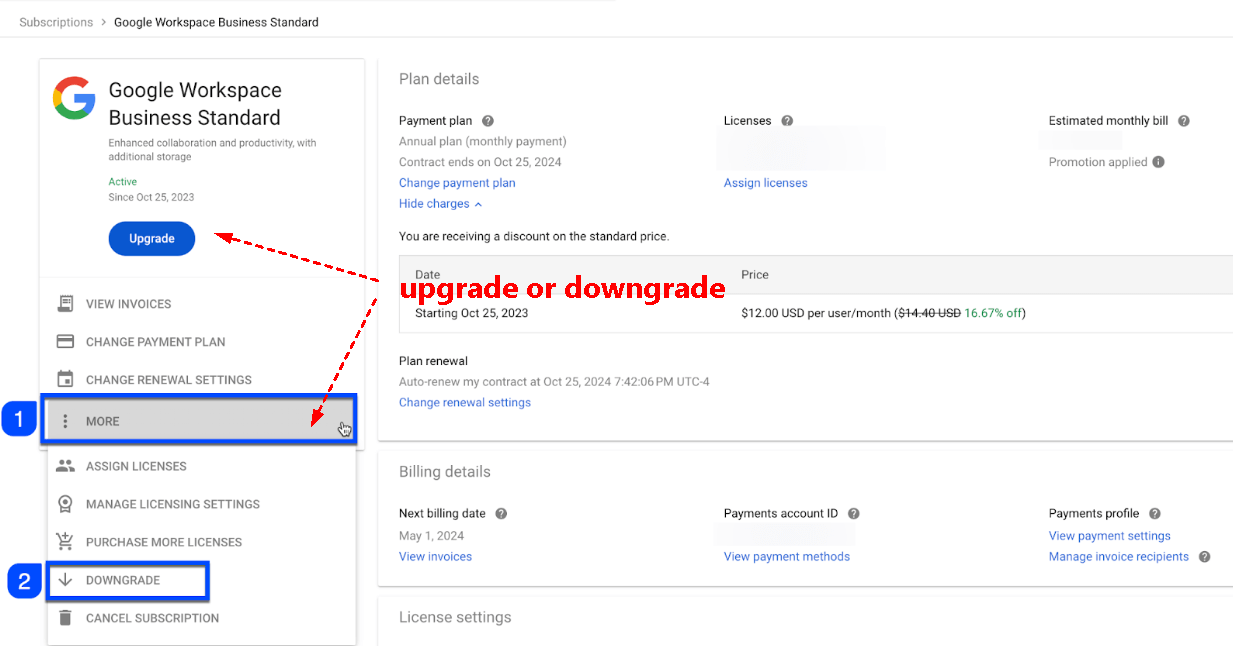
Task: Click help icon next to Payments account ID
Action: tap(854, 514)
